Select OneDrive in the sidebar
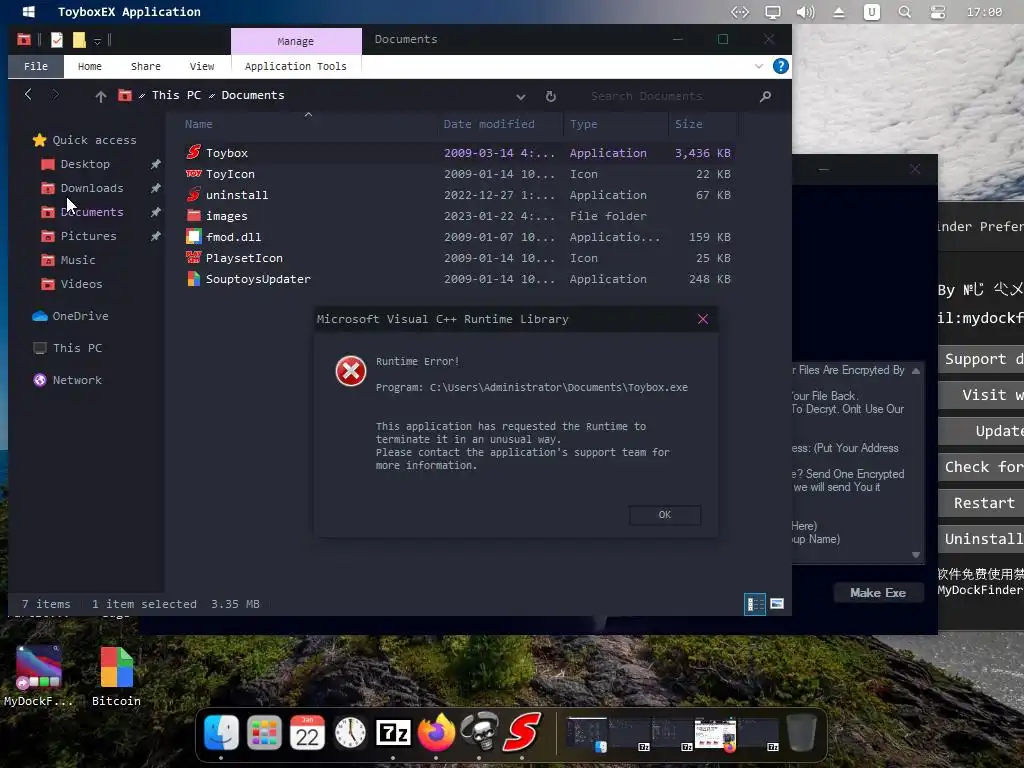 click(71, 316)
